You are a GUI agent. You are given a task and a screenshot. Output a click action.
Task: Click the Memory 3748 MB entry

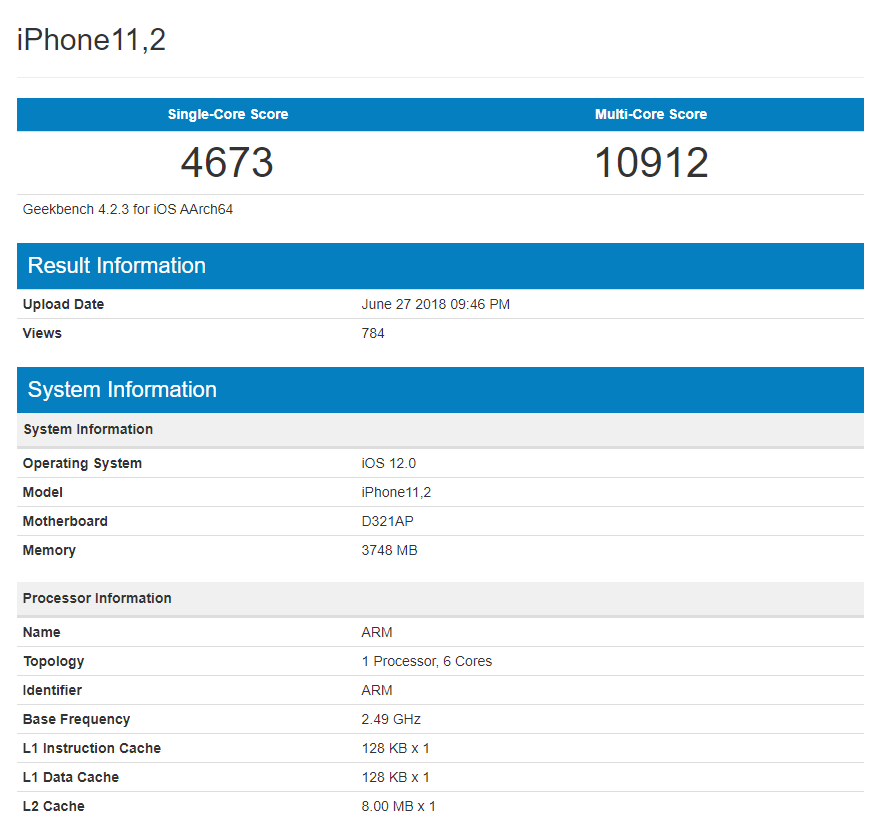pos(389,550)
